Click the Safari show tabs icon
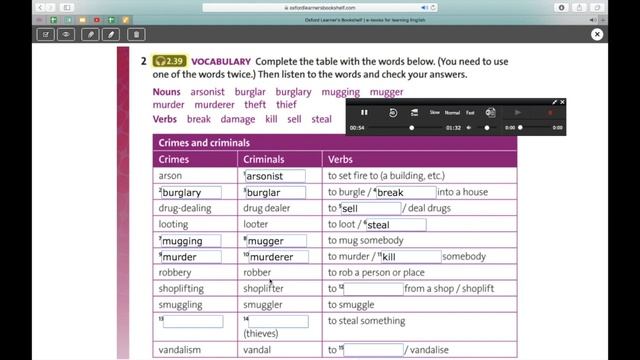 [x=597, y=7]
